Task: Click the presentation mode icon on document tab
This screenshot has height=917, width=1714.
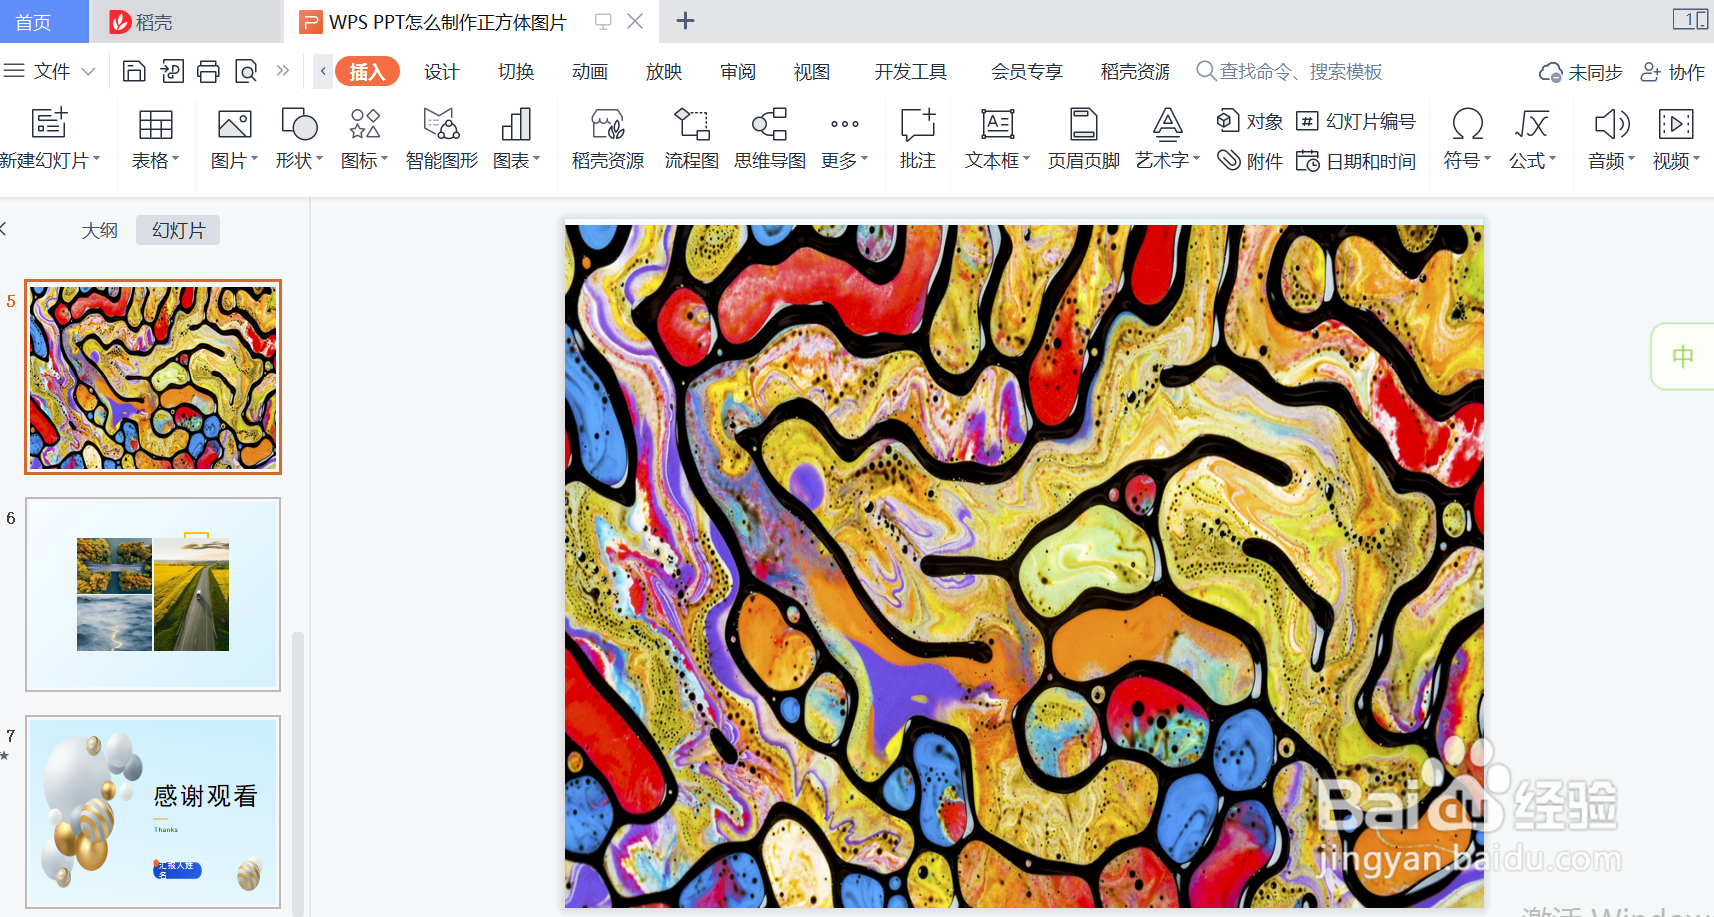Action: click(x=603, y=21)
